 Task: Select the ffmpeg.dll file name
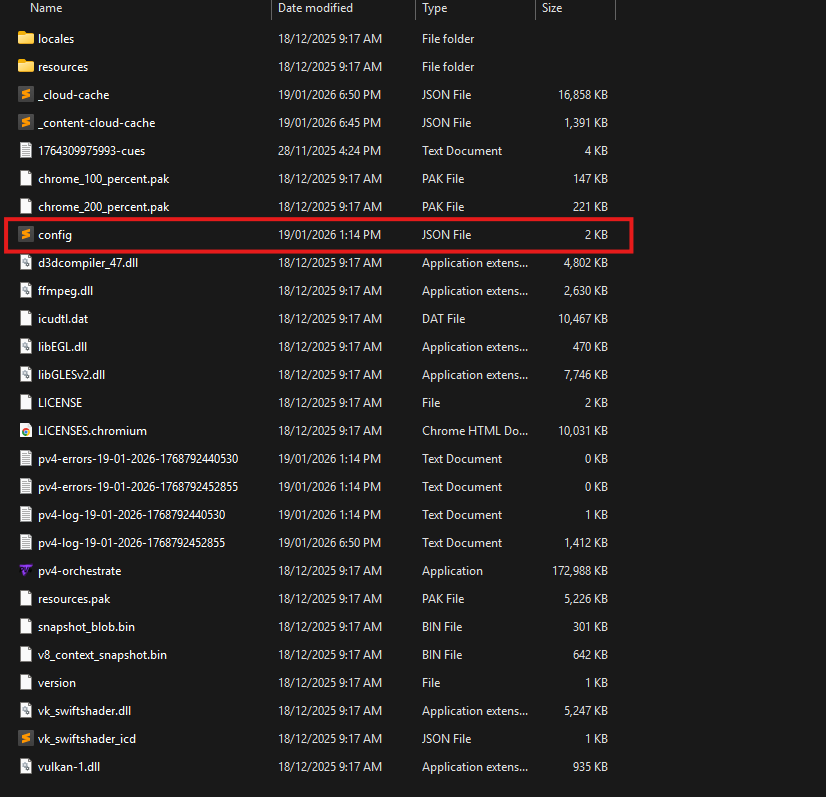(65, 291)
